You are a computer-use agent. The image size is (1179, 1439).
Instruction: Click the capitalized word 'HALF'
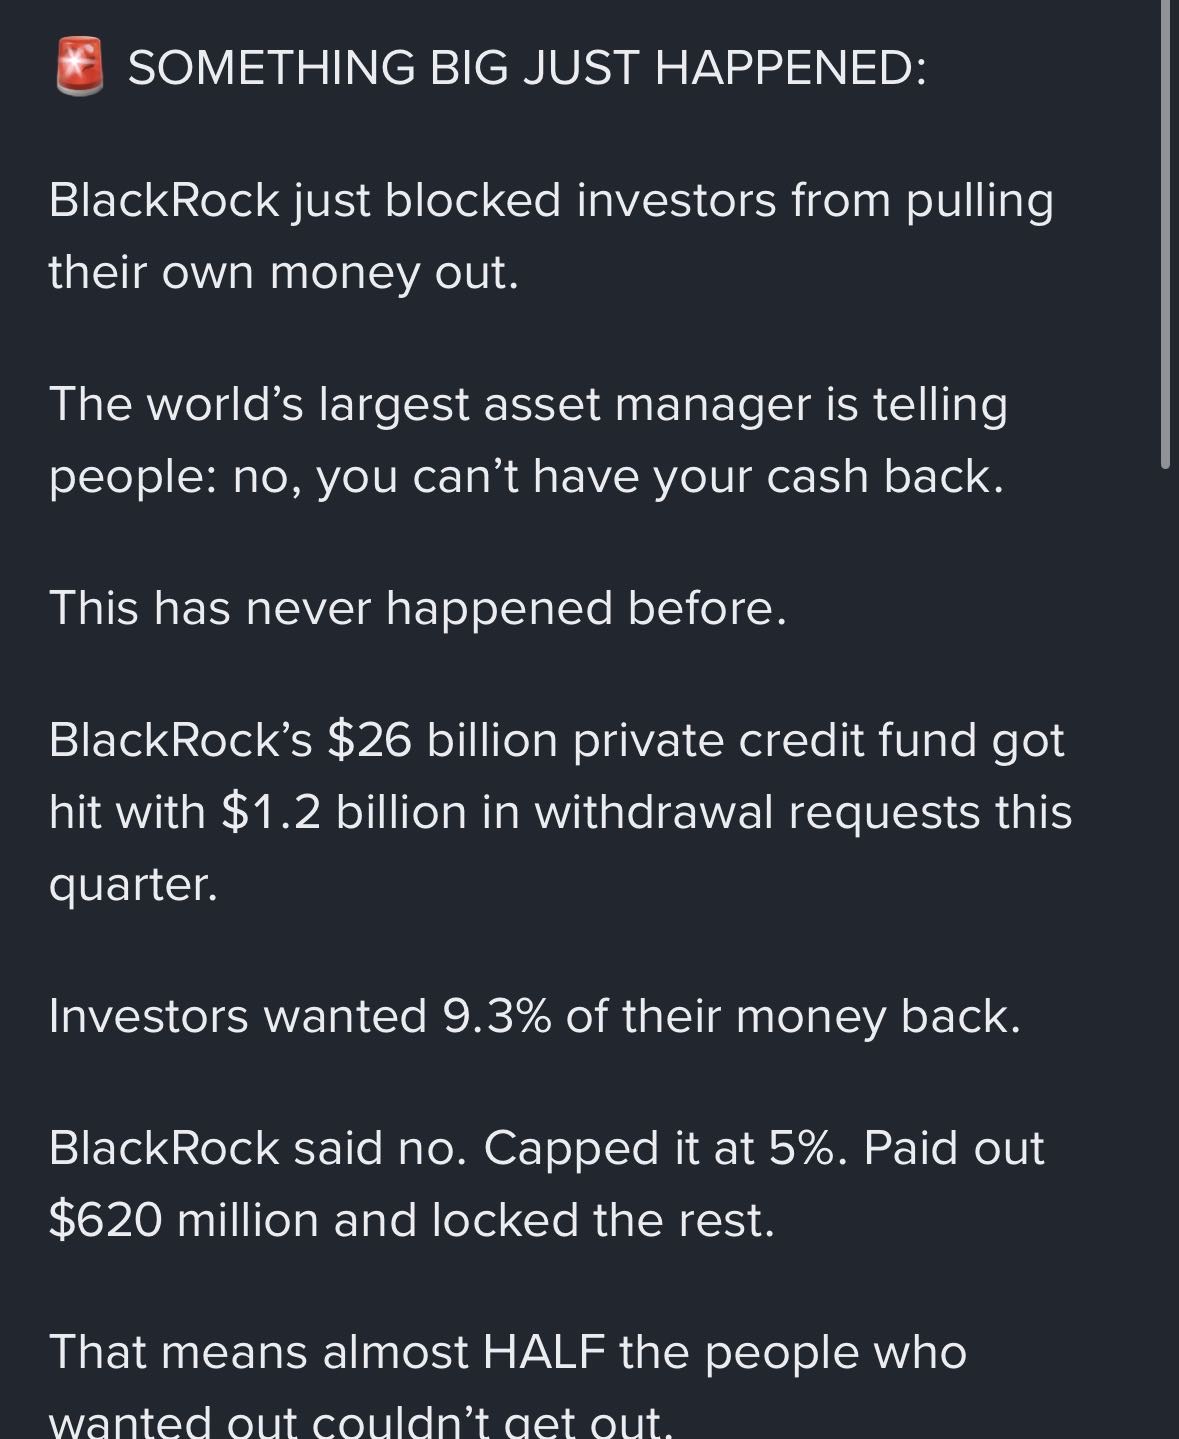(x=544, y=1352)
